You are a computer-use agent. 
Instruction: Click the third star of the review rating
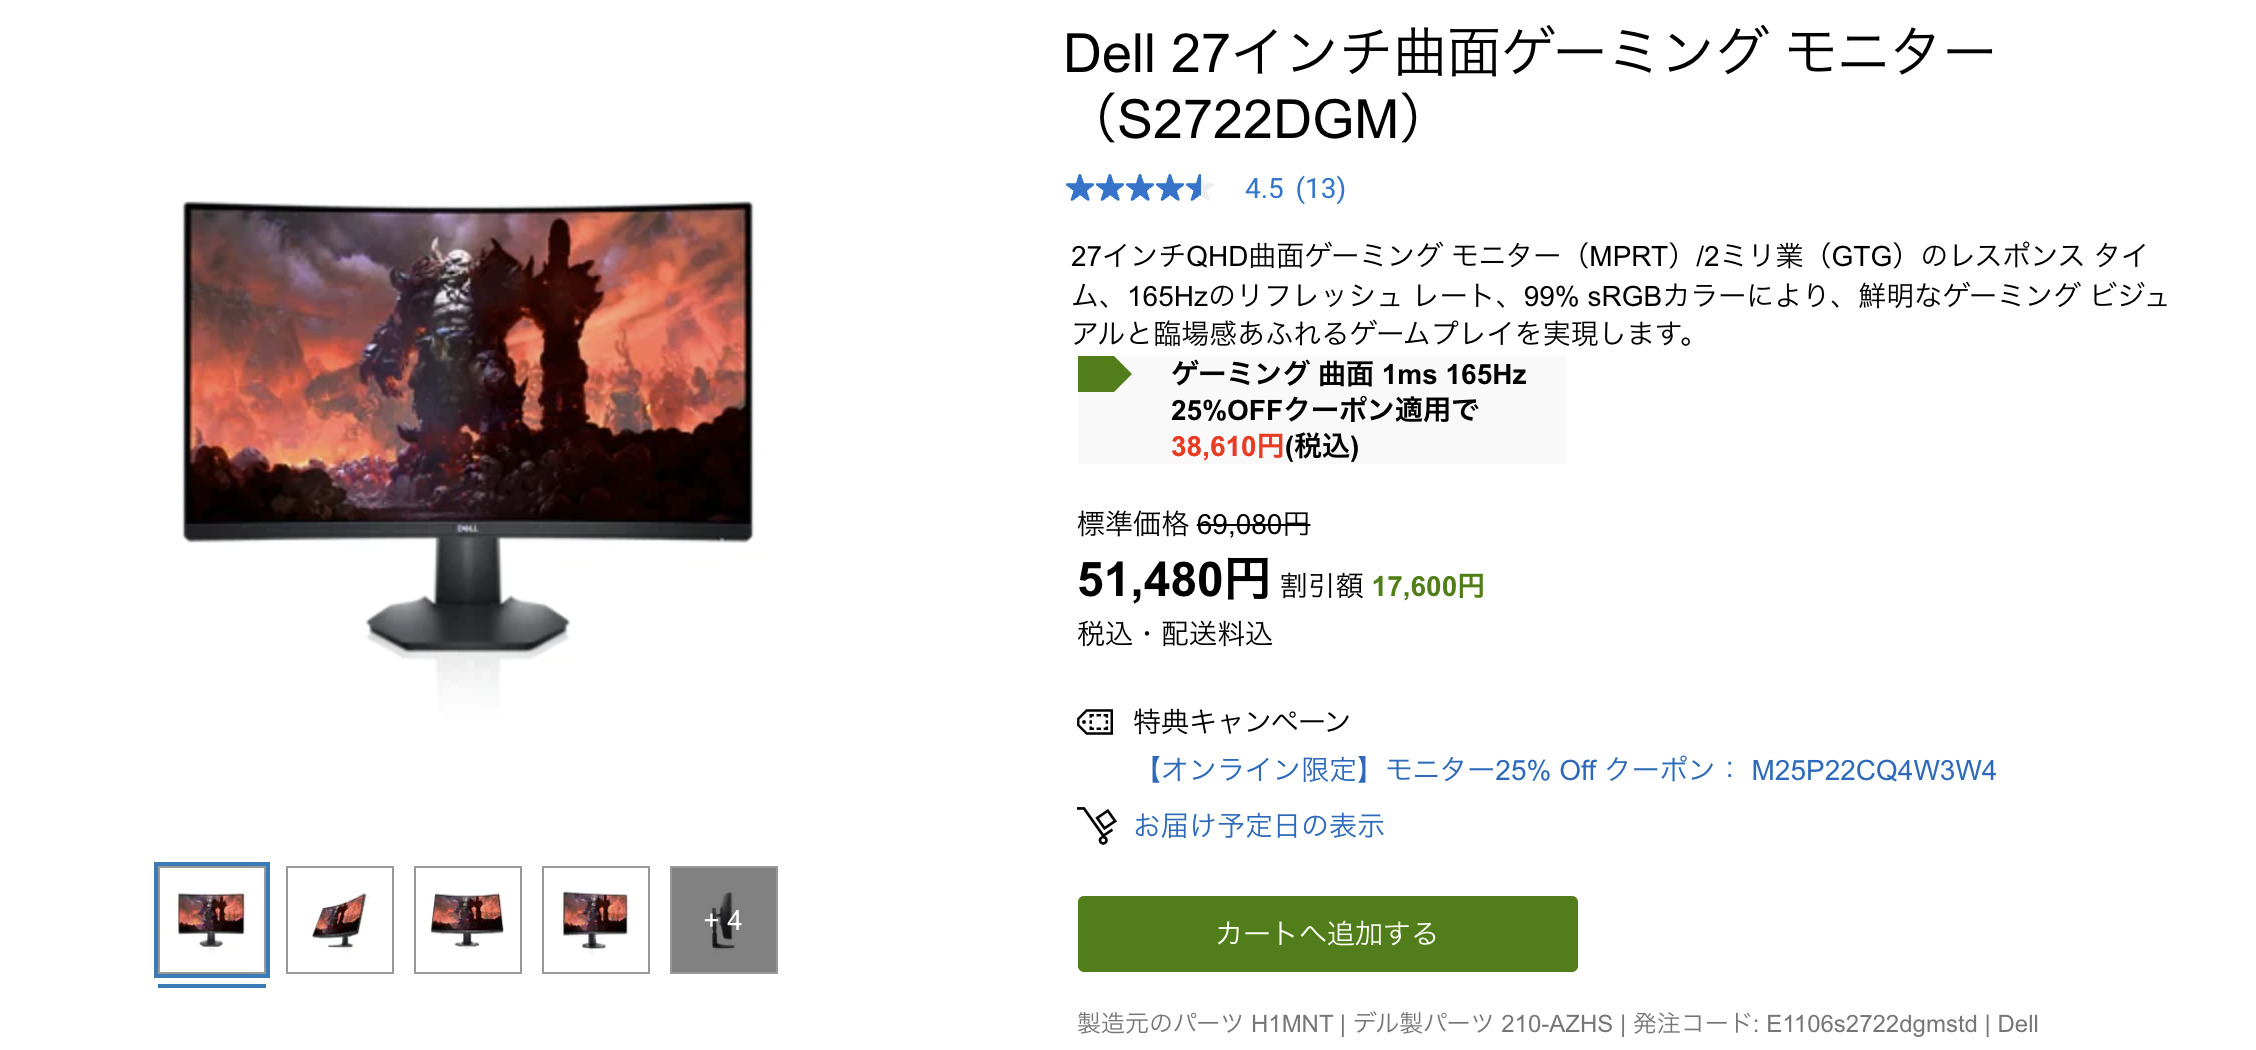(x=1140, y=187)
